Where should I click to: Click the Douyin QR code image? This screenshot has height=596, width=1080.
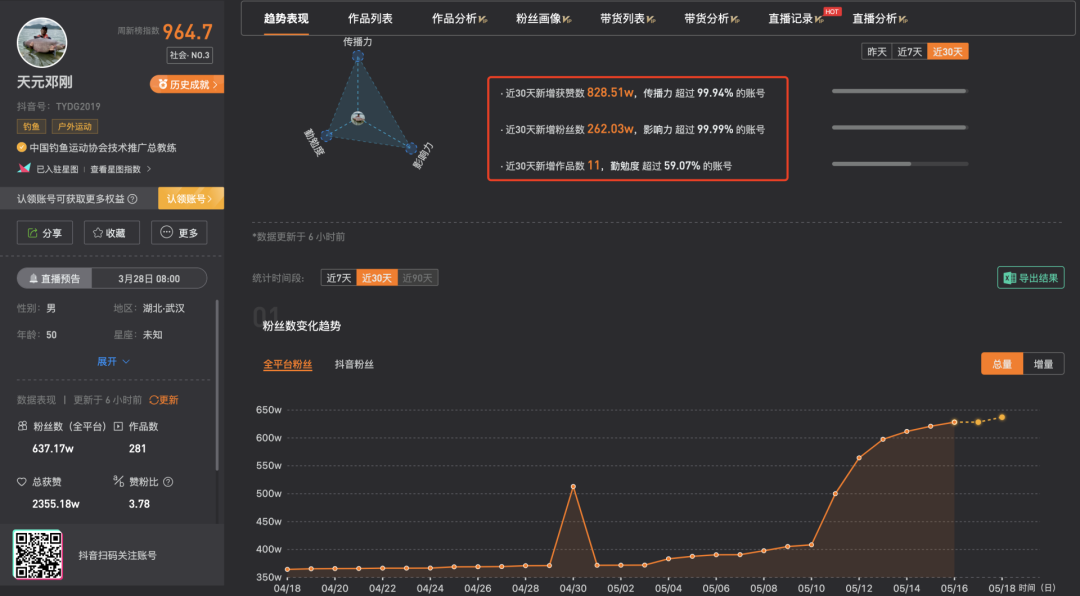(x=38, y=555)
